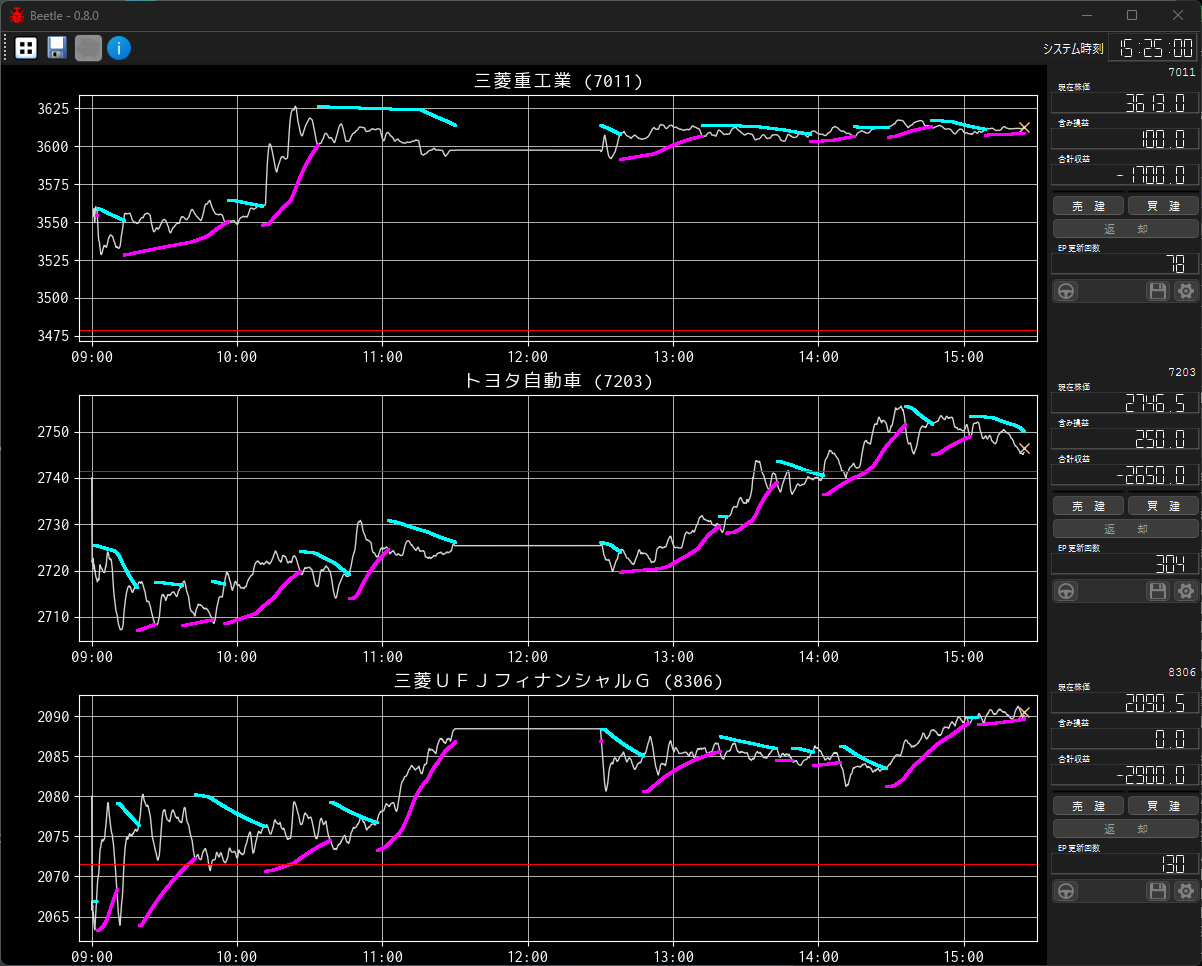Click chart title トヨタ自動車 (7203)

pyautogui.click(x=558, y=381)
